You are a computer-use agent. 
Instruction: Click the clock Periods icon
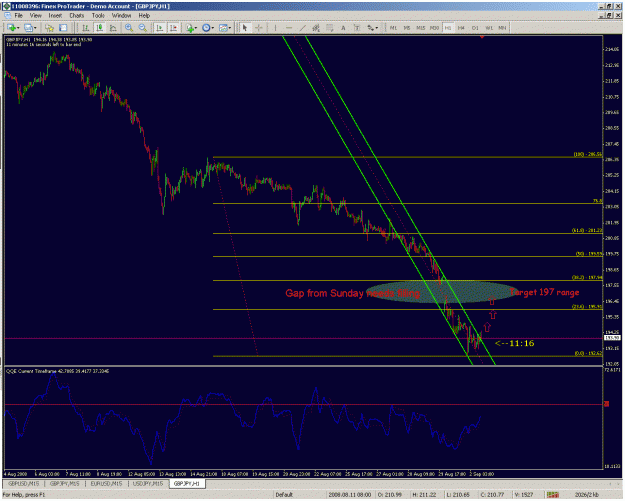[x=206, y=28]
